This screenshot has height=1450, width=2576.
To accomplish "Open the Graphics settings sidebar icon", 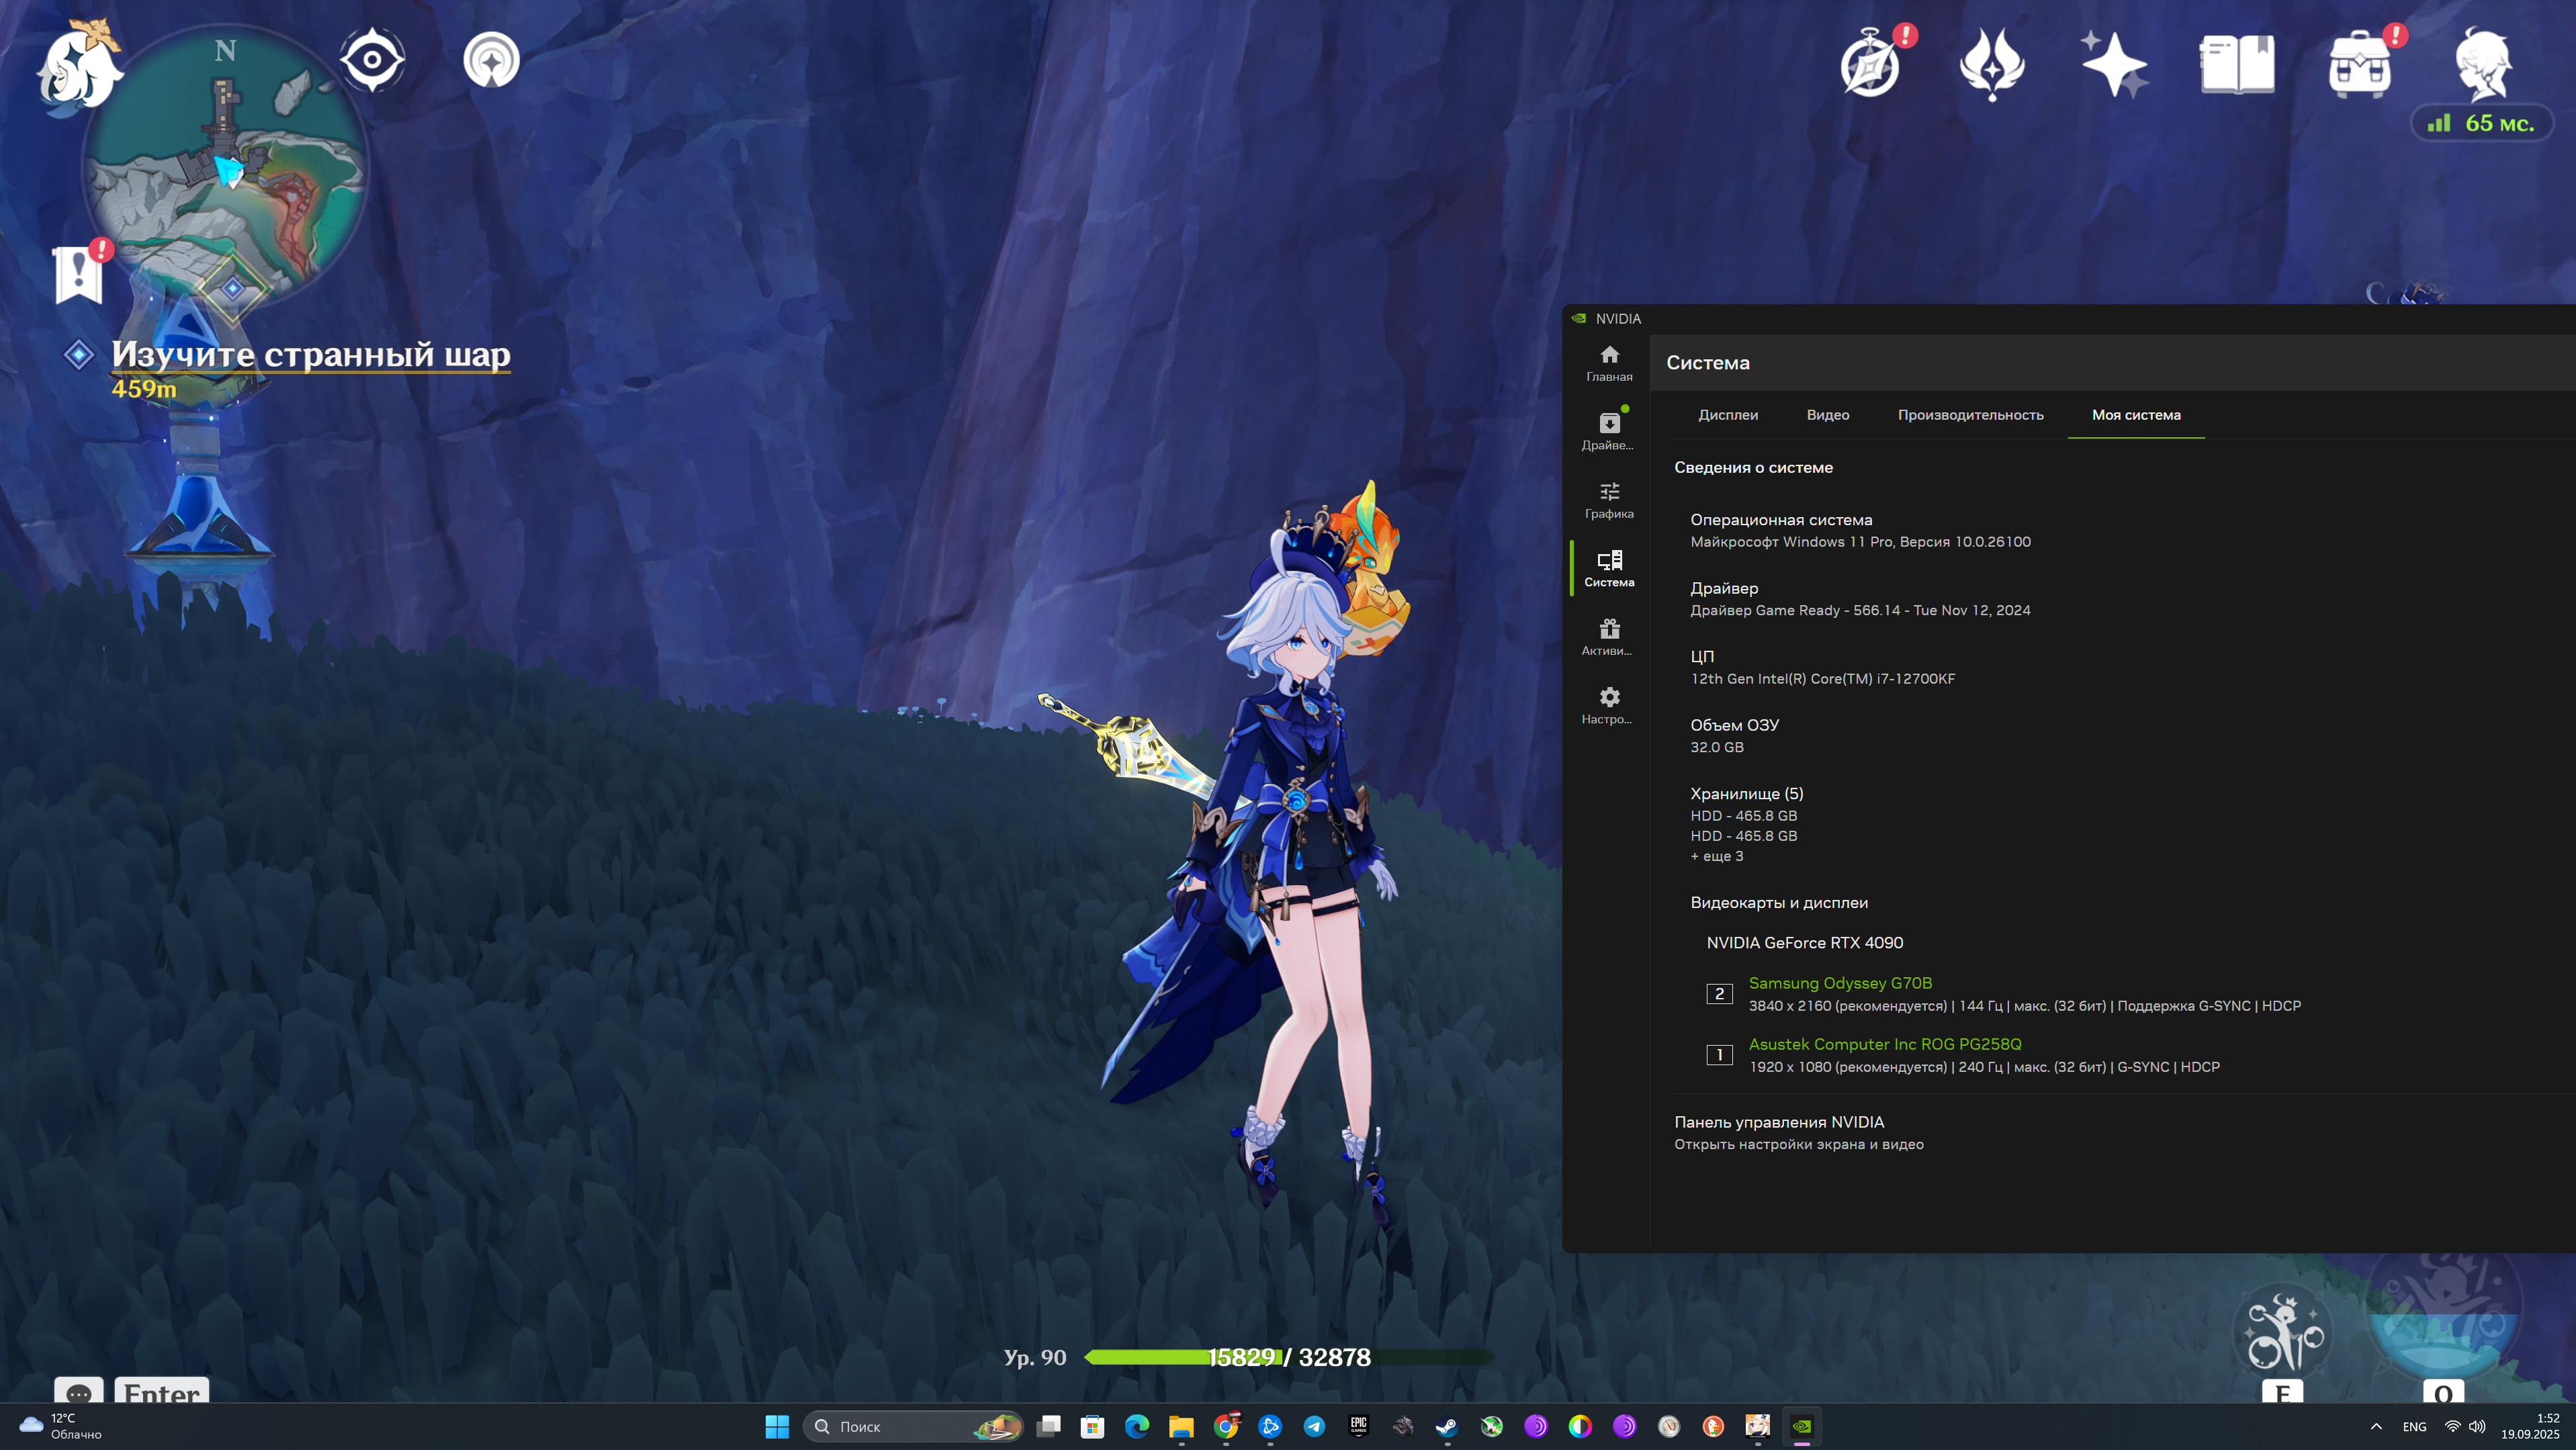I will 1608,499.
